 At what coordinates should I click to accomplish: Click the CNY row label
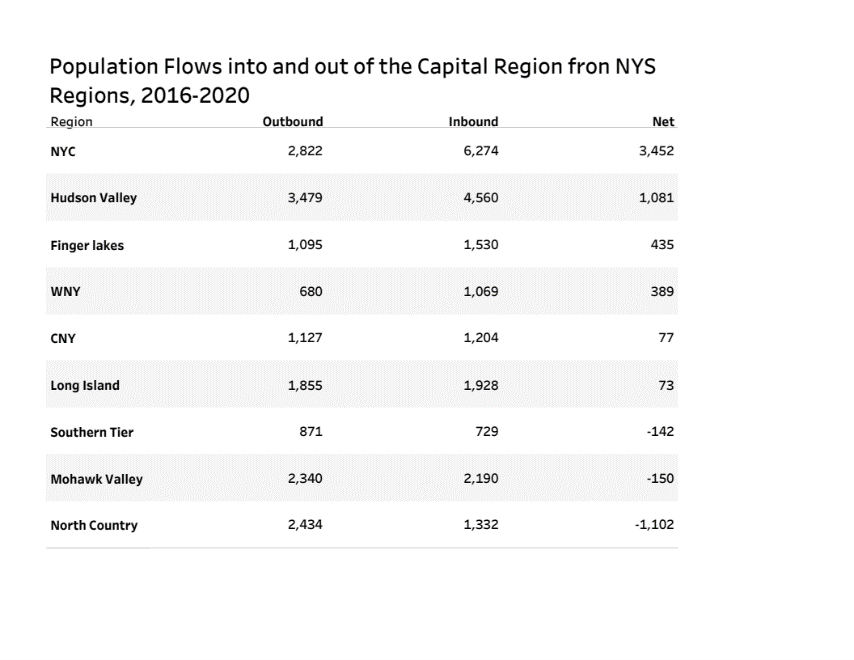coord(63,338)
